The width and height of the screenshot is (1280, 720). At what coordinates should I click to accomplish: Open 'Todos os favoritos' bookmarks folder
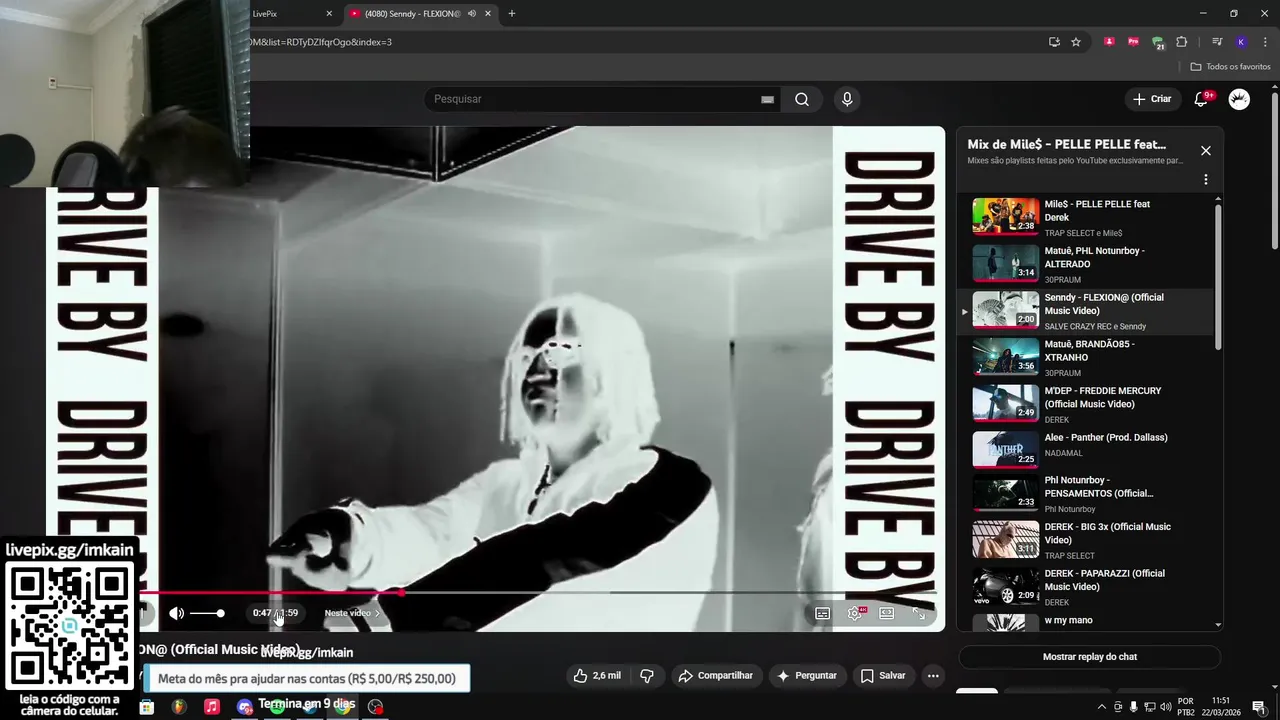[1230, 67]
